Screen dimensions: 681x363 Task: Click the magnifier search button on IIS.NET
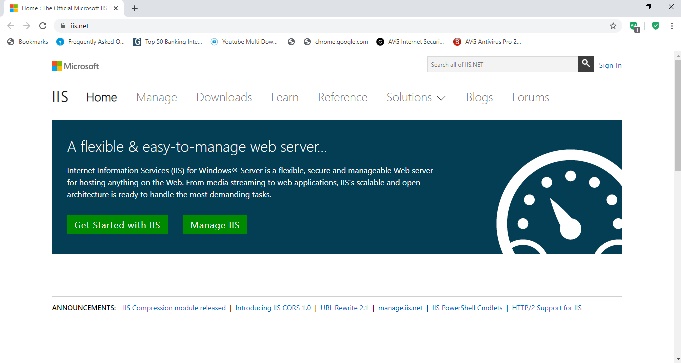tap(585, 64)
